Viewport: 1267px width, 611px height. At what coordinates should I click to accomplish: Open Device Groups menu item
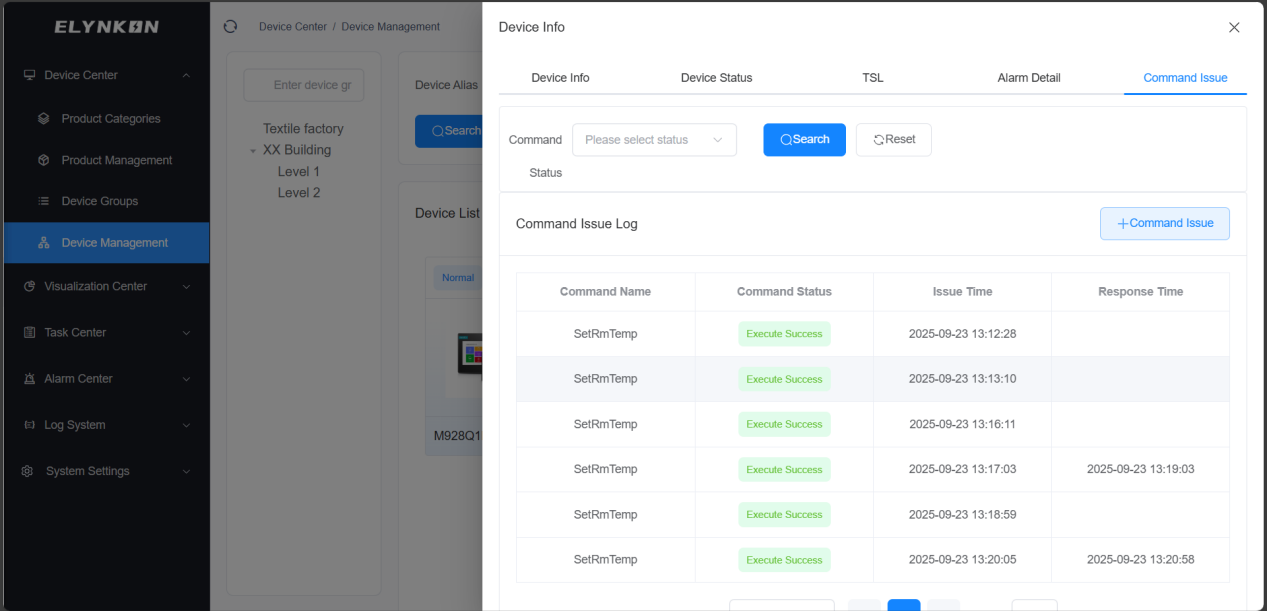click(105, 201)
